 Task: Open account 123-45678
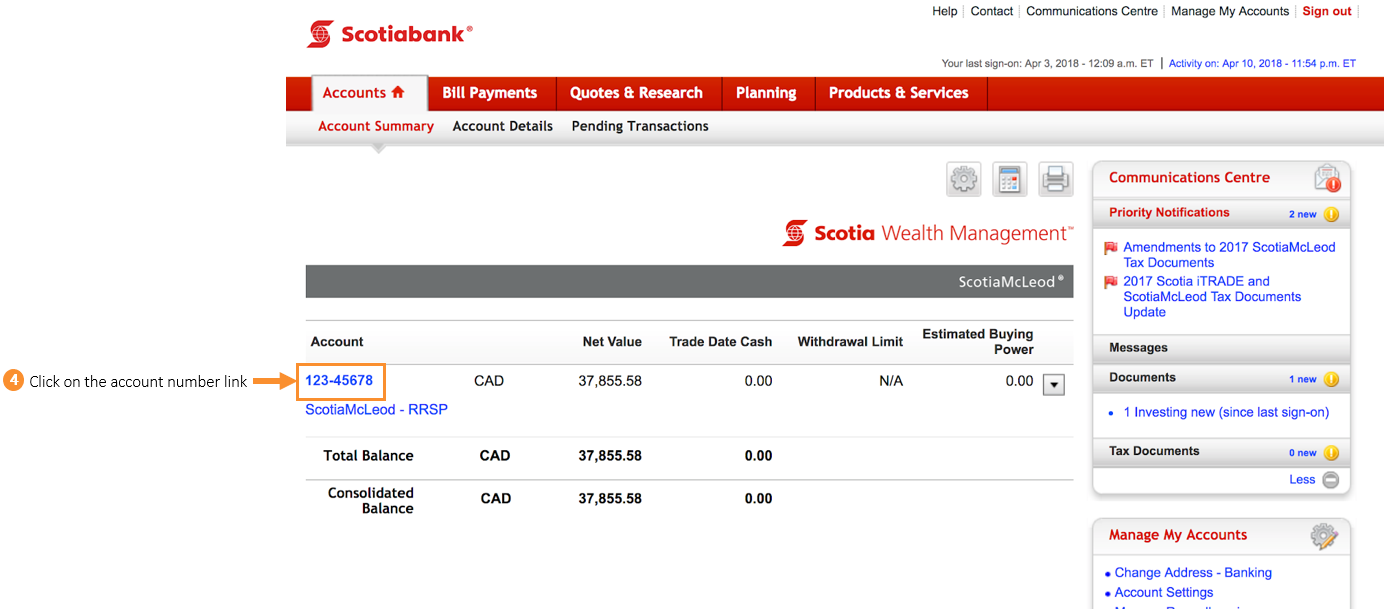(x=340, y=381)
